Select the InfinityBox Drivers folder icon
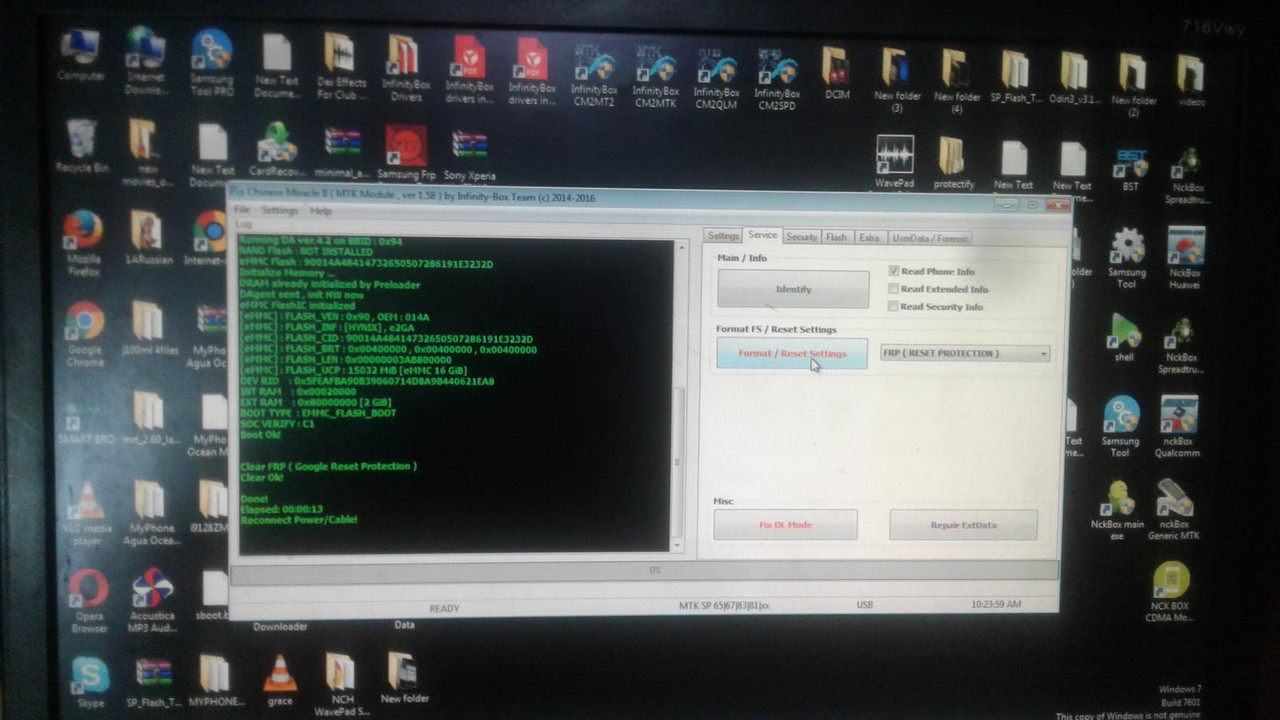 (406, 68)
